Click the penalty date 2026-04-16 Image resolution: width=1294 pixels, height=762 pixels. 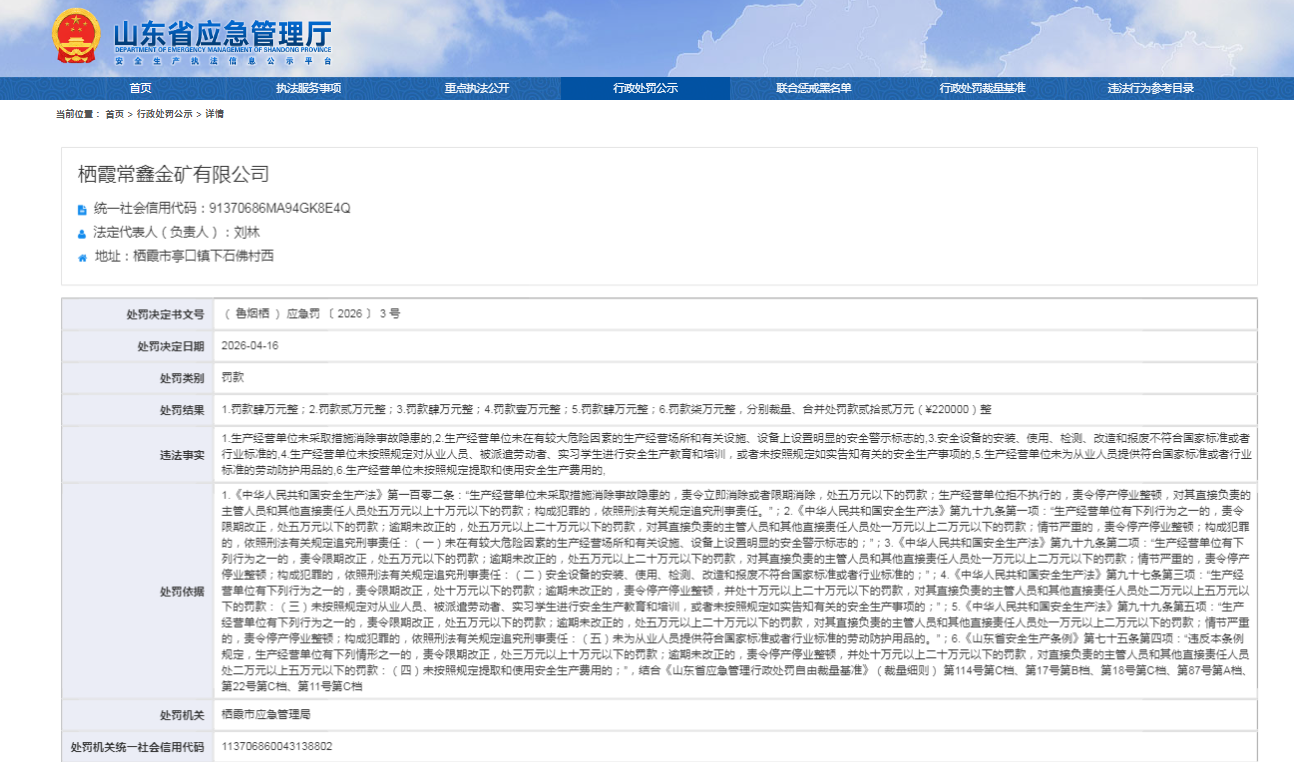(x=250, y=346)
